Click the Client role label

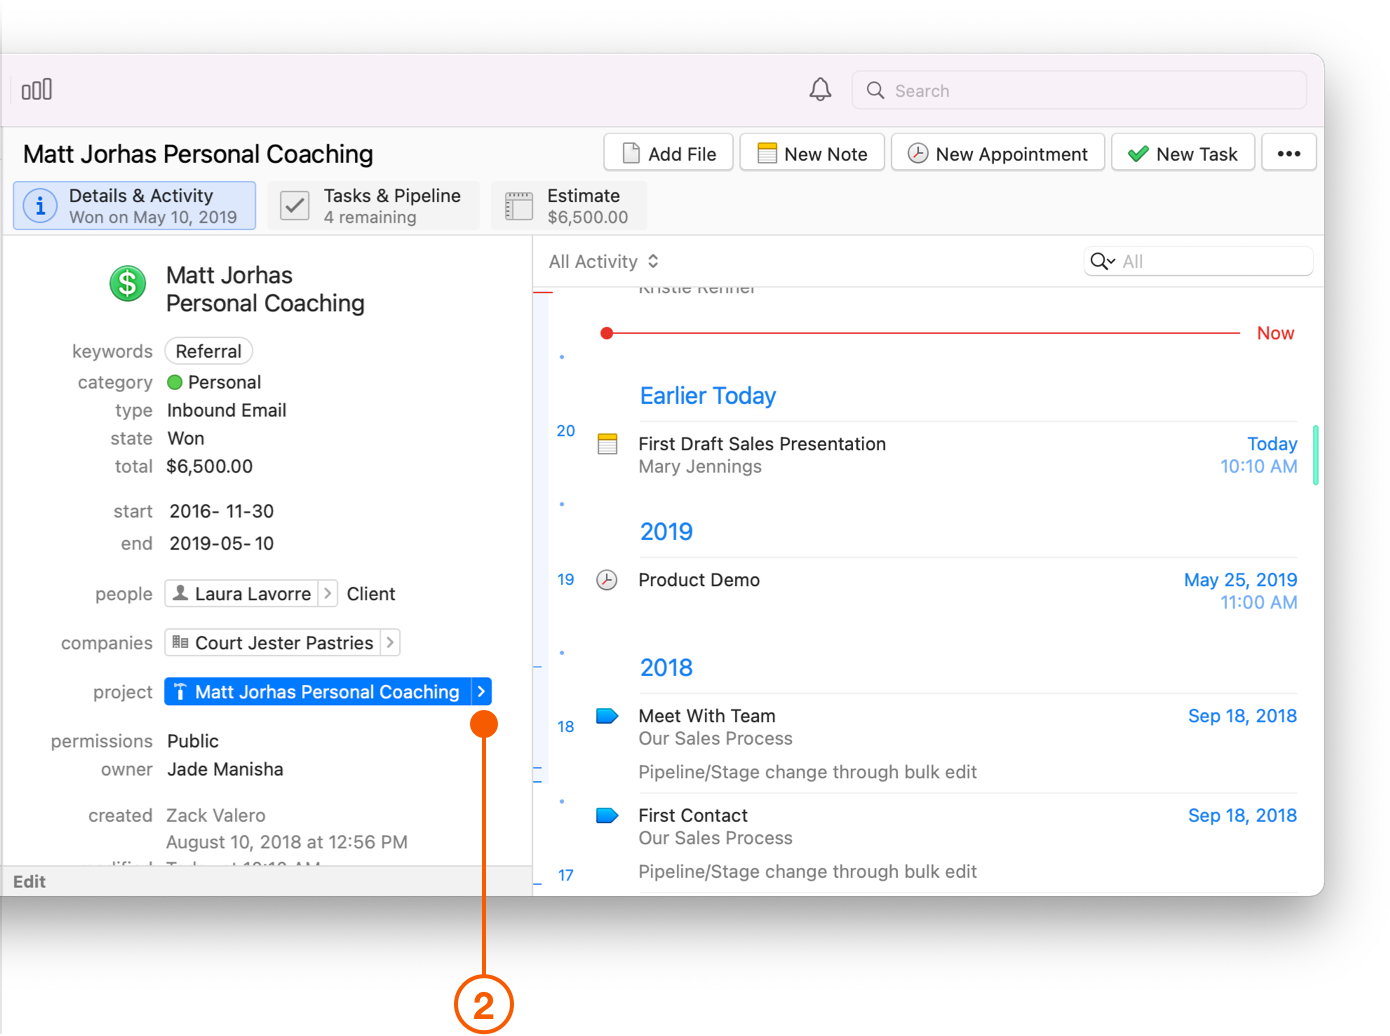click(371, 594)
